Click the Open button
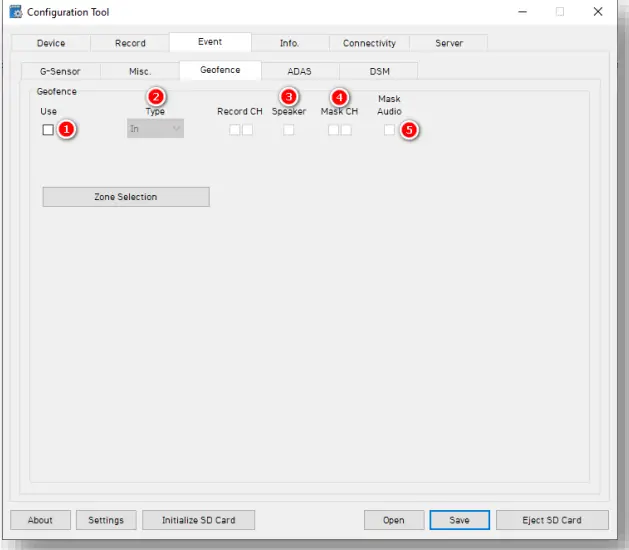 pyautogui.click(x=394, y=520)
